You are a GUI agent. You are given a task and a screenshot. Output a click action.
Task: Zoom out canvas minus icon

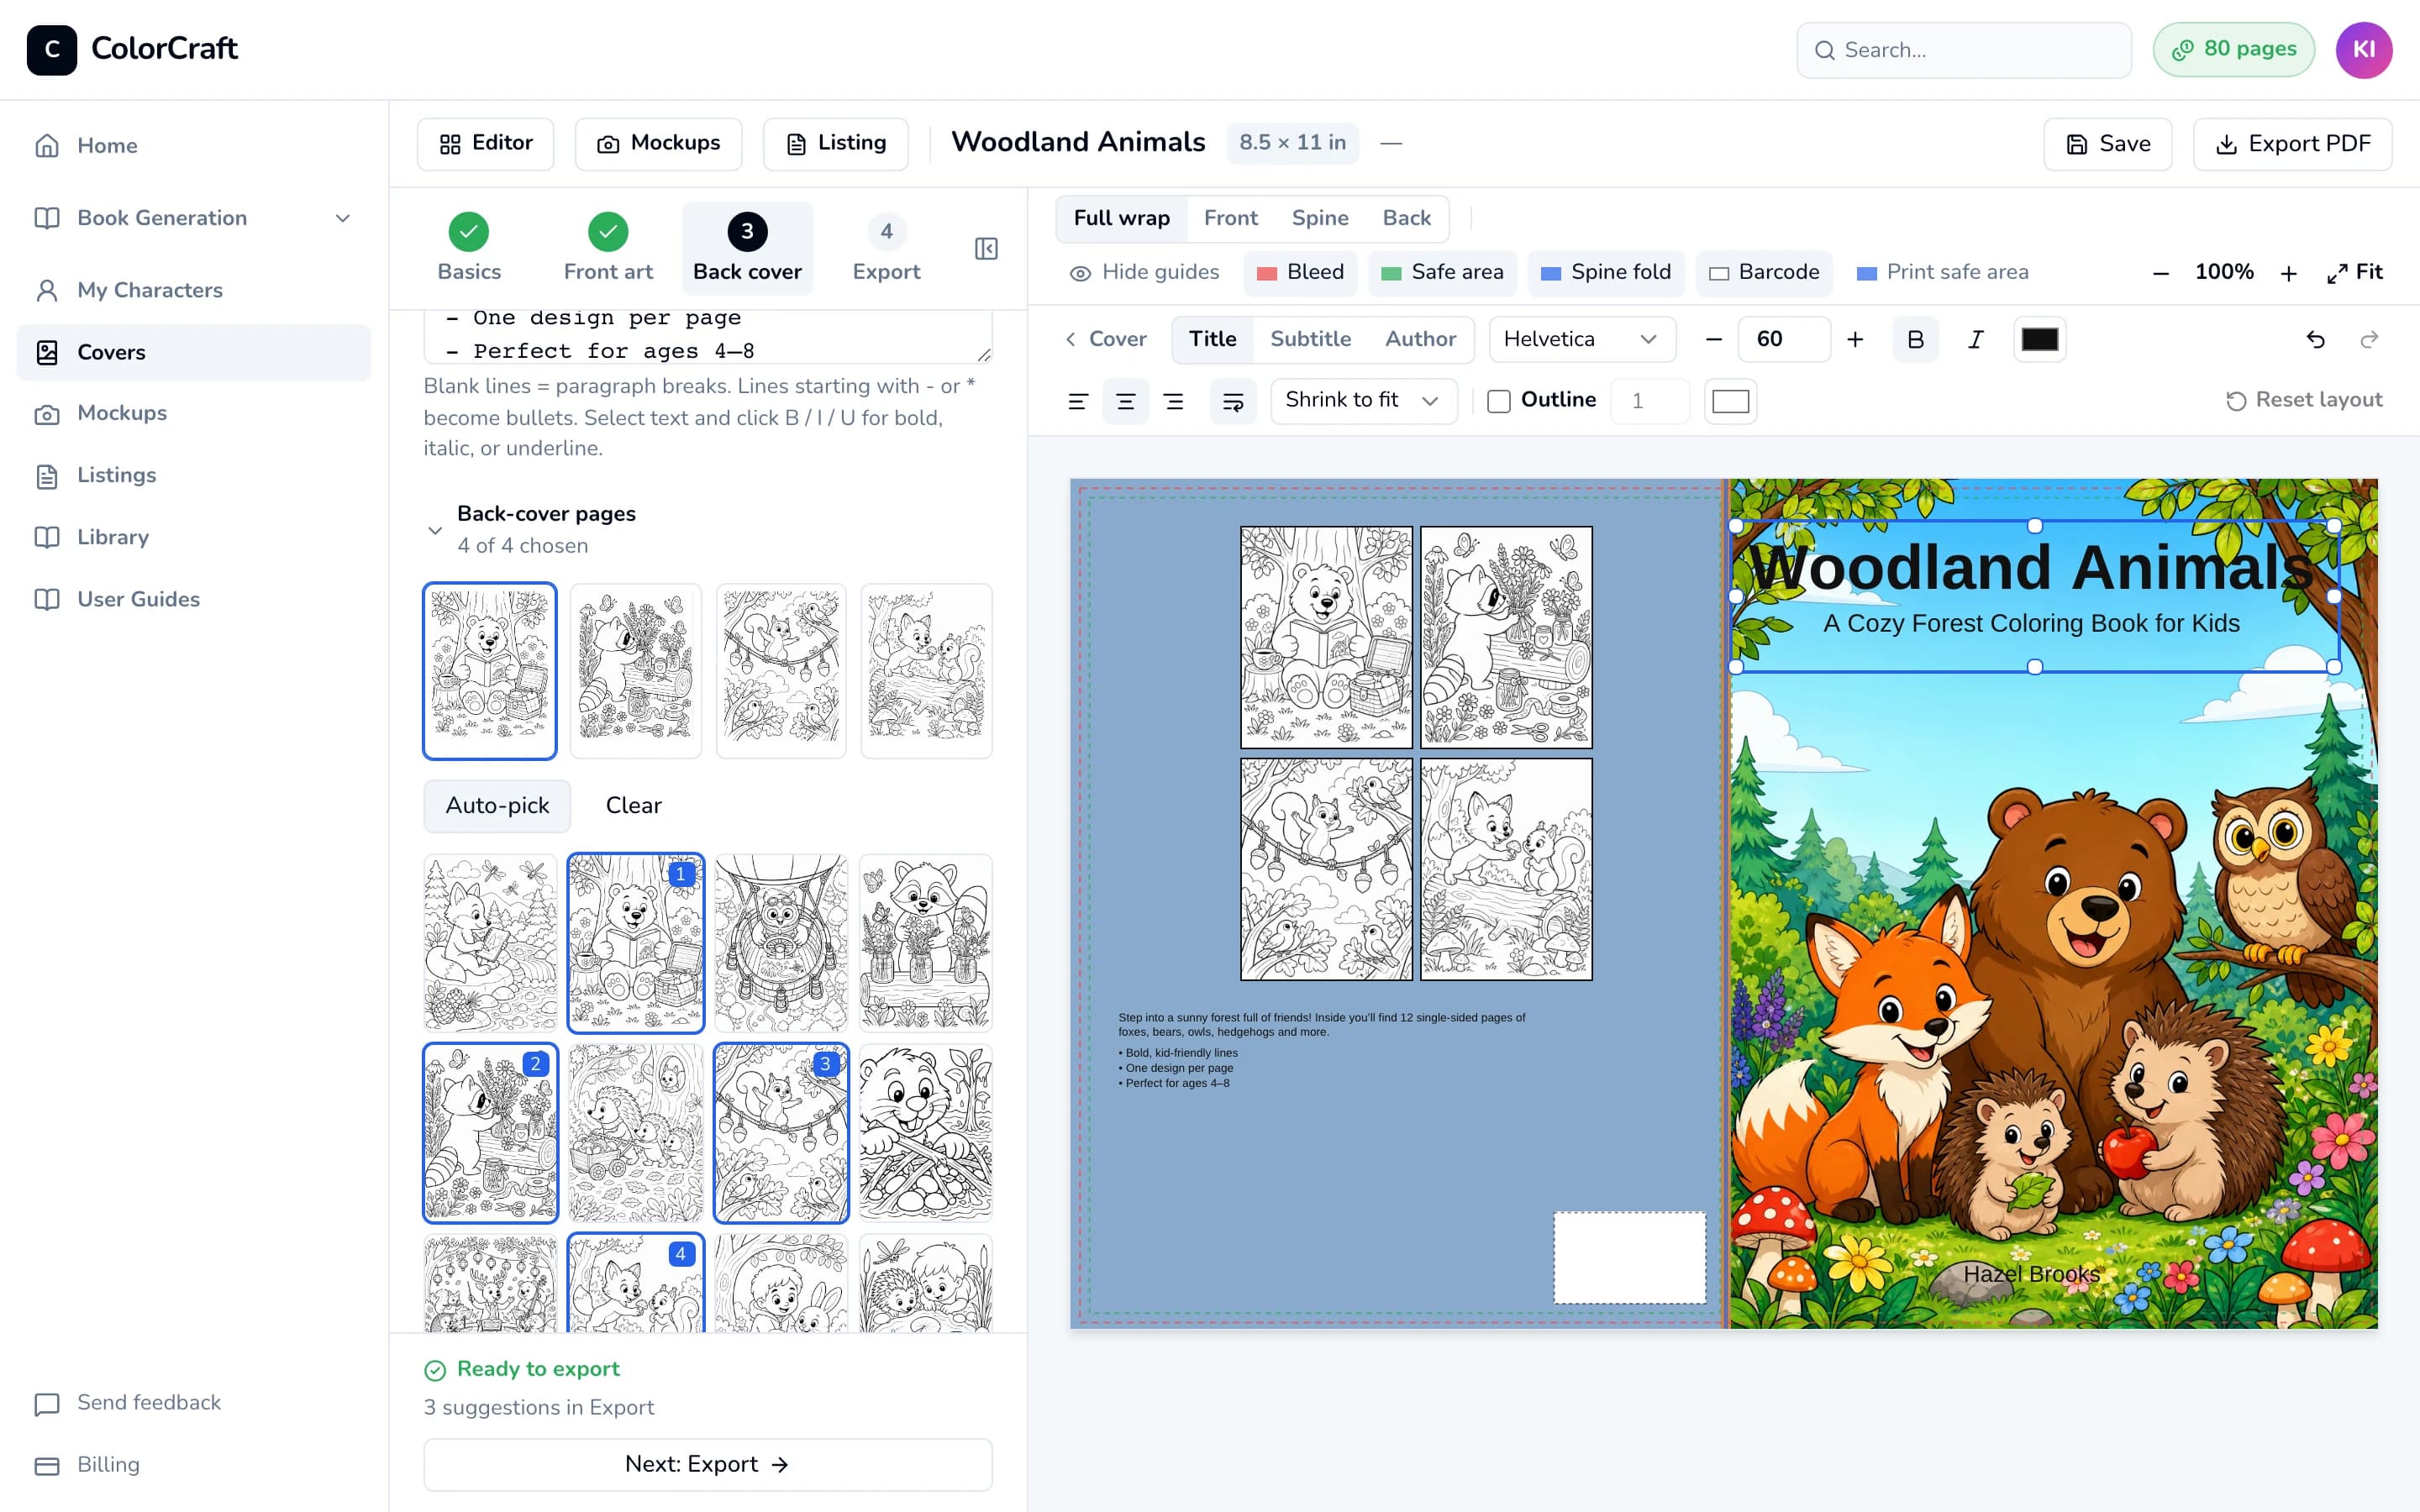[2160, 272]
